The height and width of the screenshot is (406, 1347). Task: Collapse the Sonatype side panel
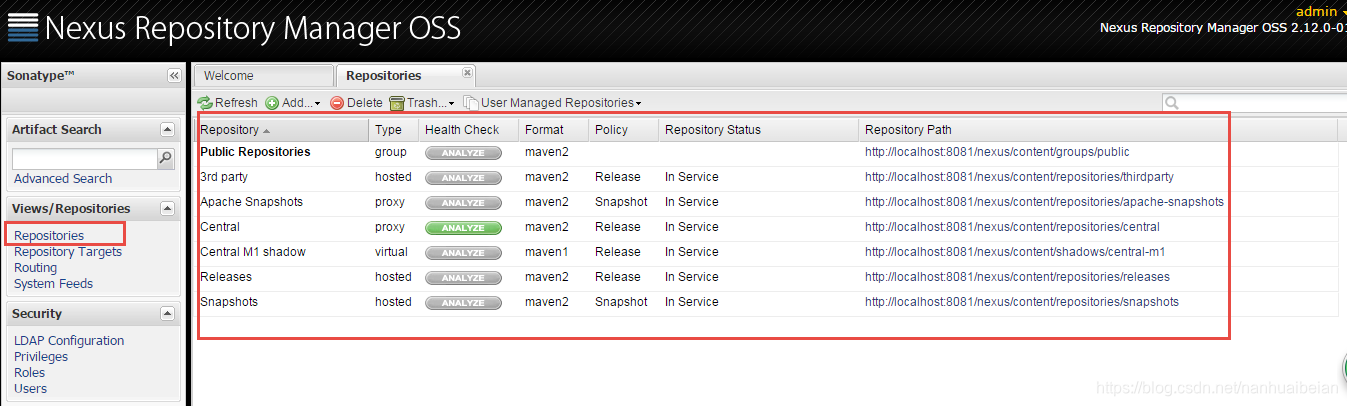coord(174,76)
